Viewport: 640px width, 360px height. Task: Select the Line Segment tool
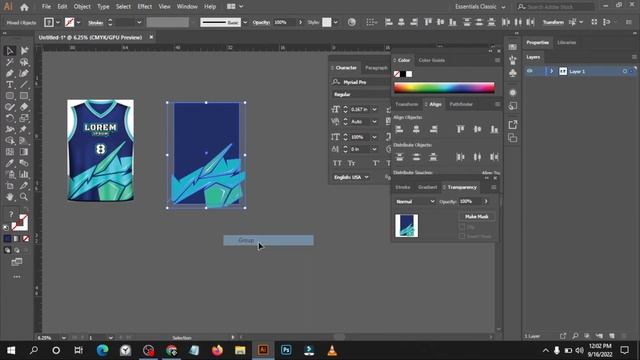[24, 85]
